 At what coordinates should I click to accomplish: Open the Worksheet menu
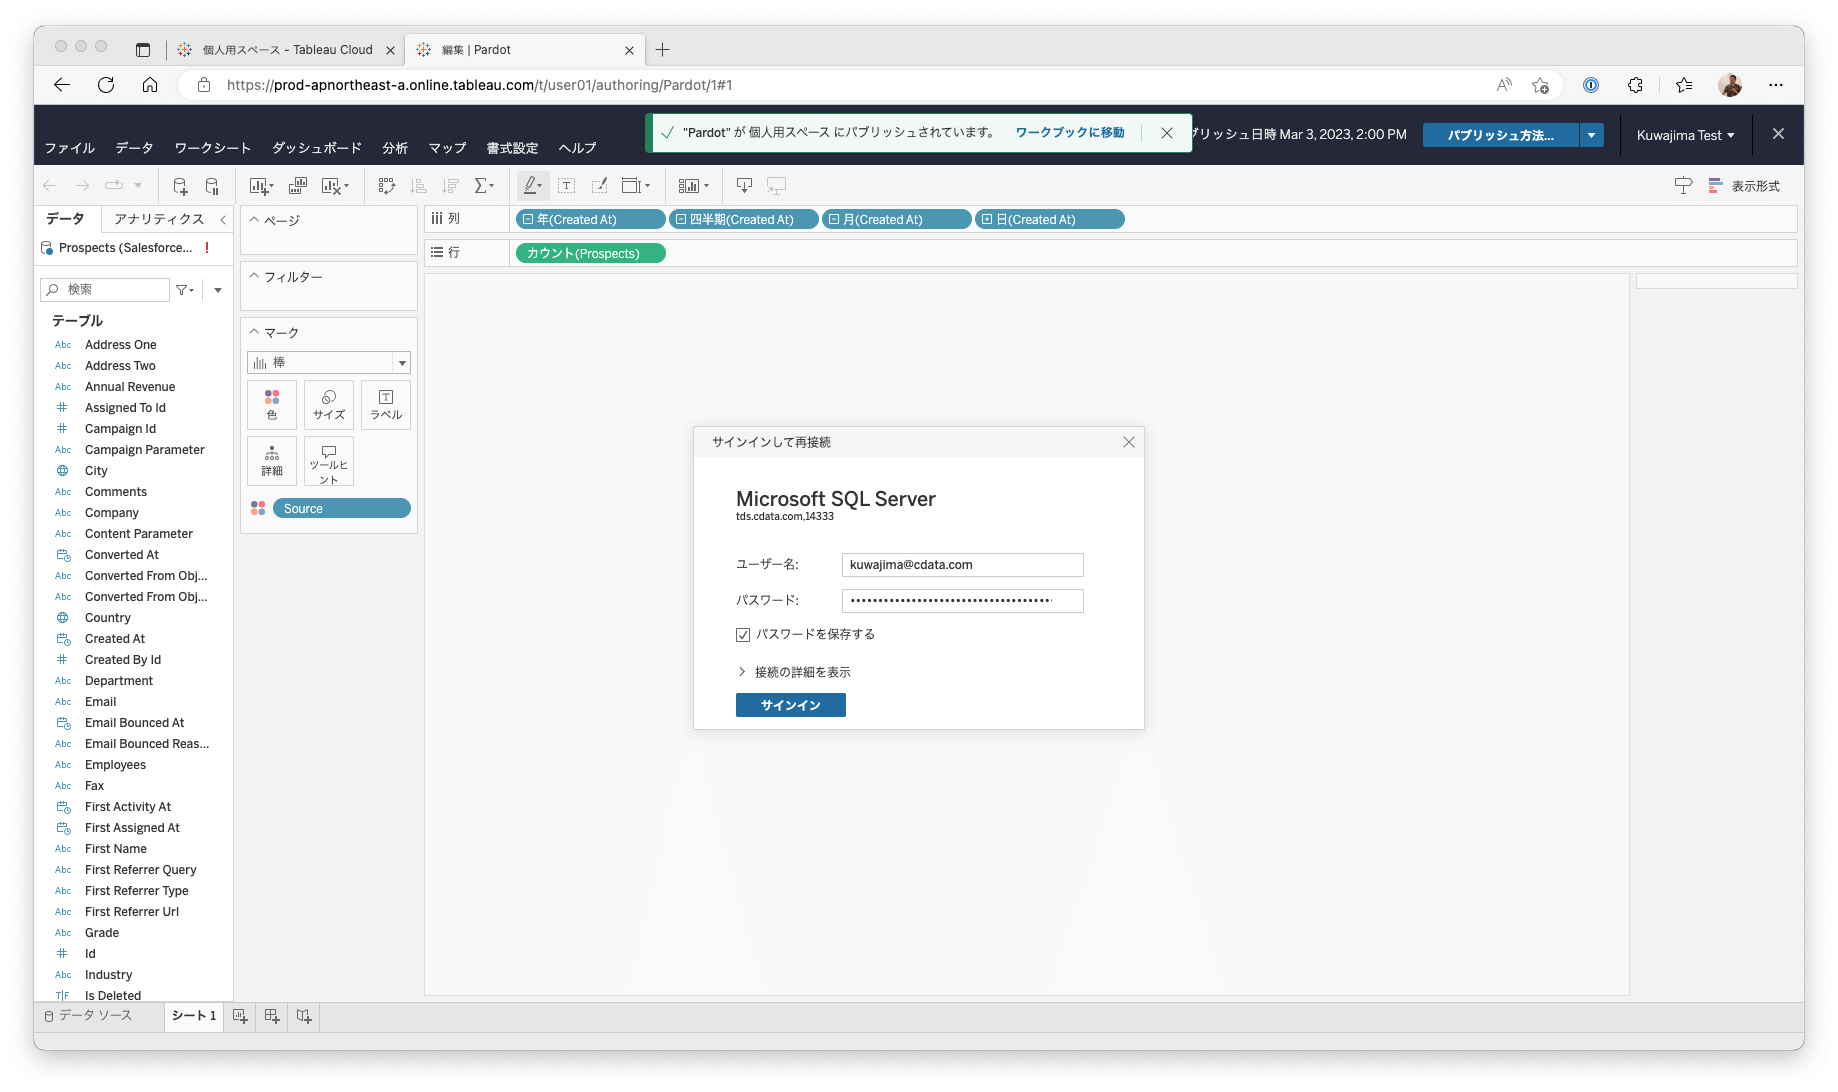[x=213, y=148]
